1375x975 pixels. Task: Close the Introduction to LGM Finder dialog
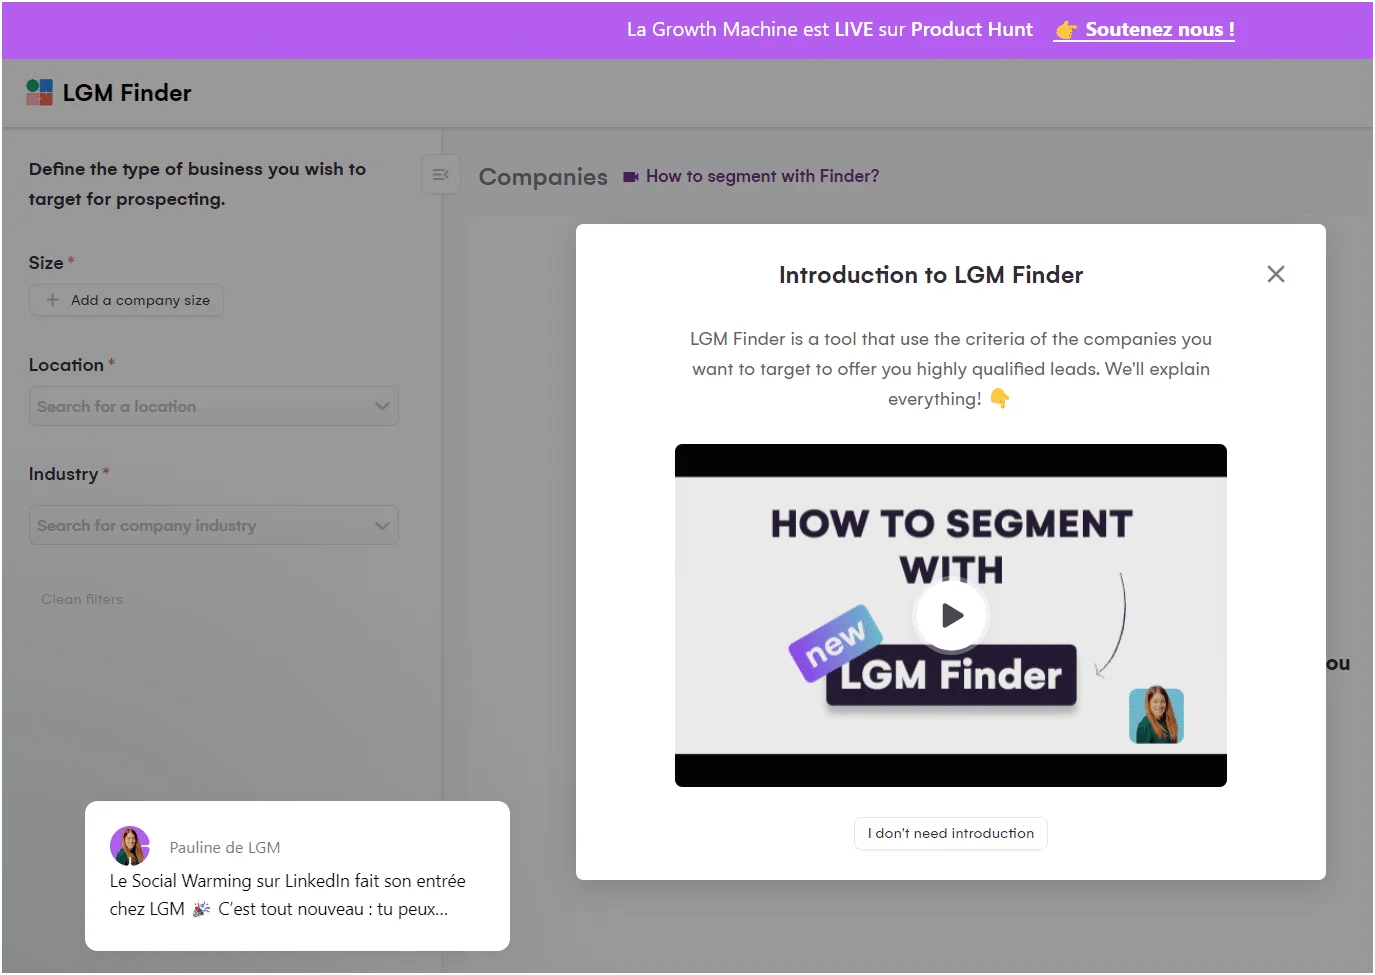pos(1276,274)
